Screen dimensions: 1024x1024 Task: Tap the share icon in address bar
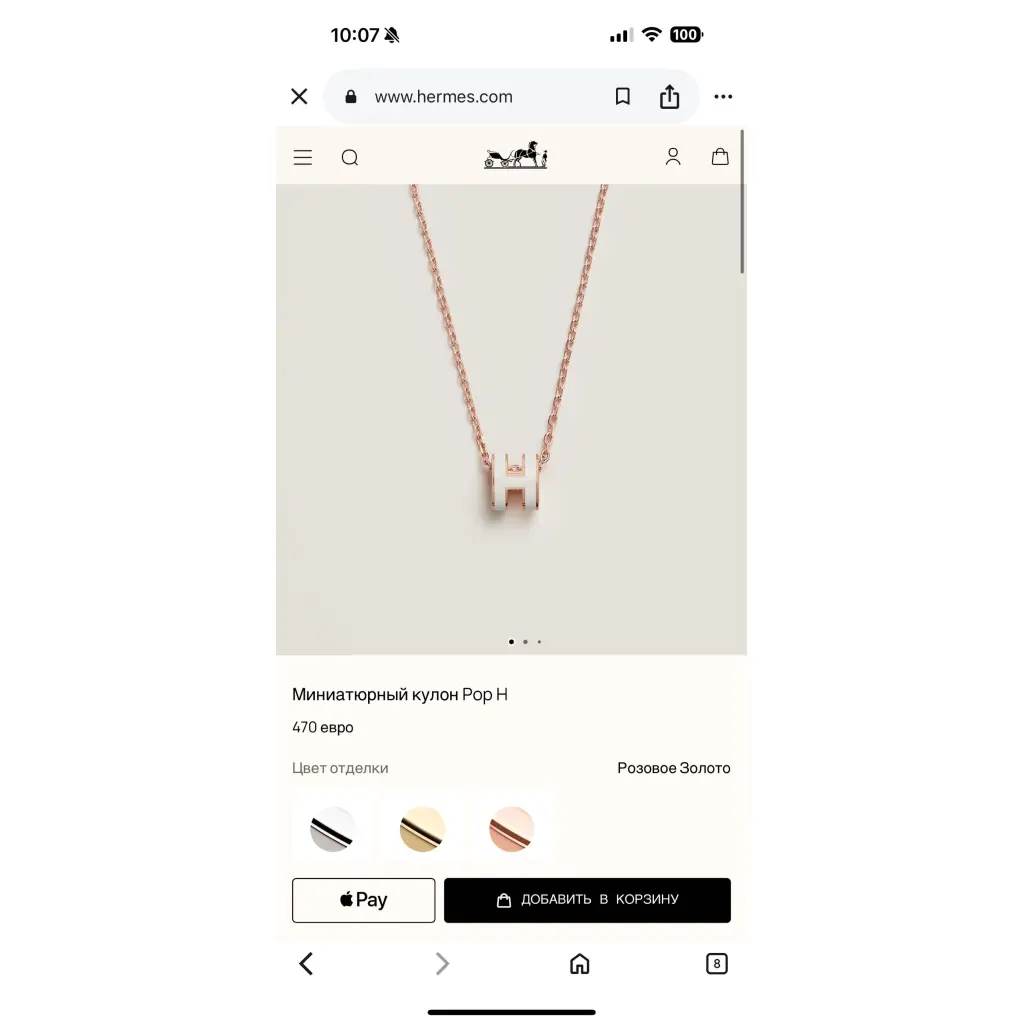point(669,97)
